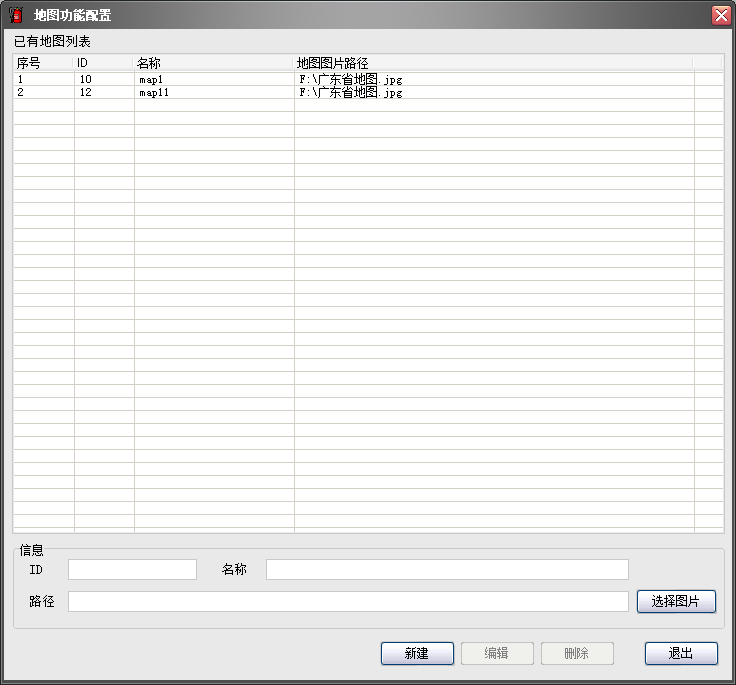Click path cell in the map1 row
The height and width of the screenshot is (685, 736).
tap(494, 79)
